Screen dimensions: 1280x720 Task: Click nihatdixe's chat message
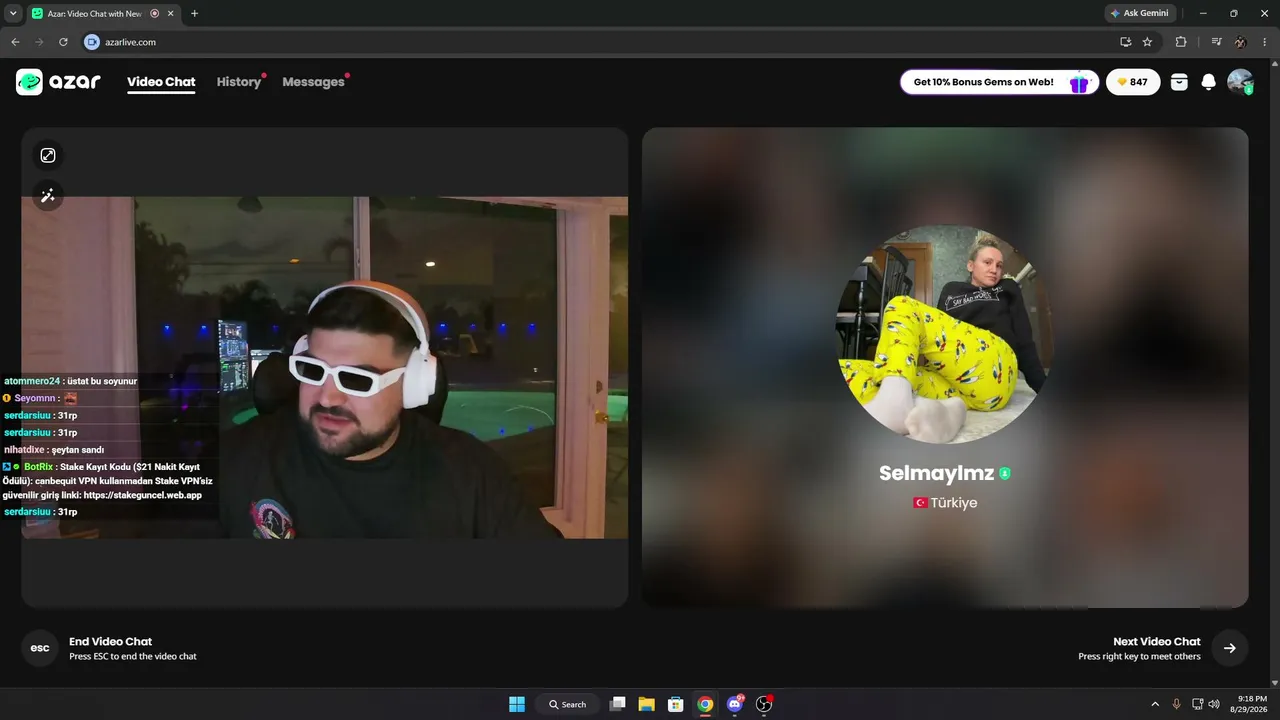point(54,450)
